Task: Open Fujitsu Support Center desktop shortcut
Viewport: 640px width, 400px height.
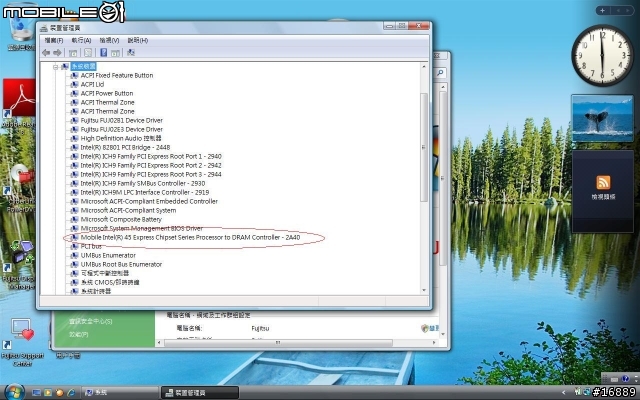Action: tap(22, 342)
